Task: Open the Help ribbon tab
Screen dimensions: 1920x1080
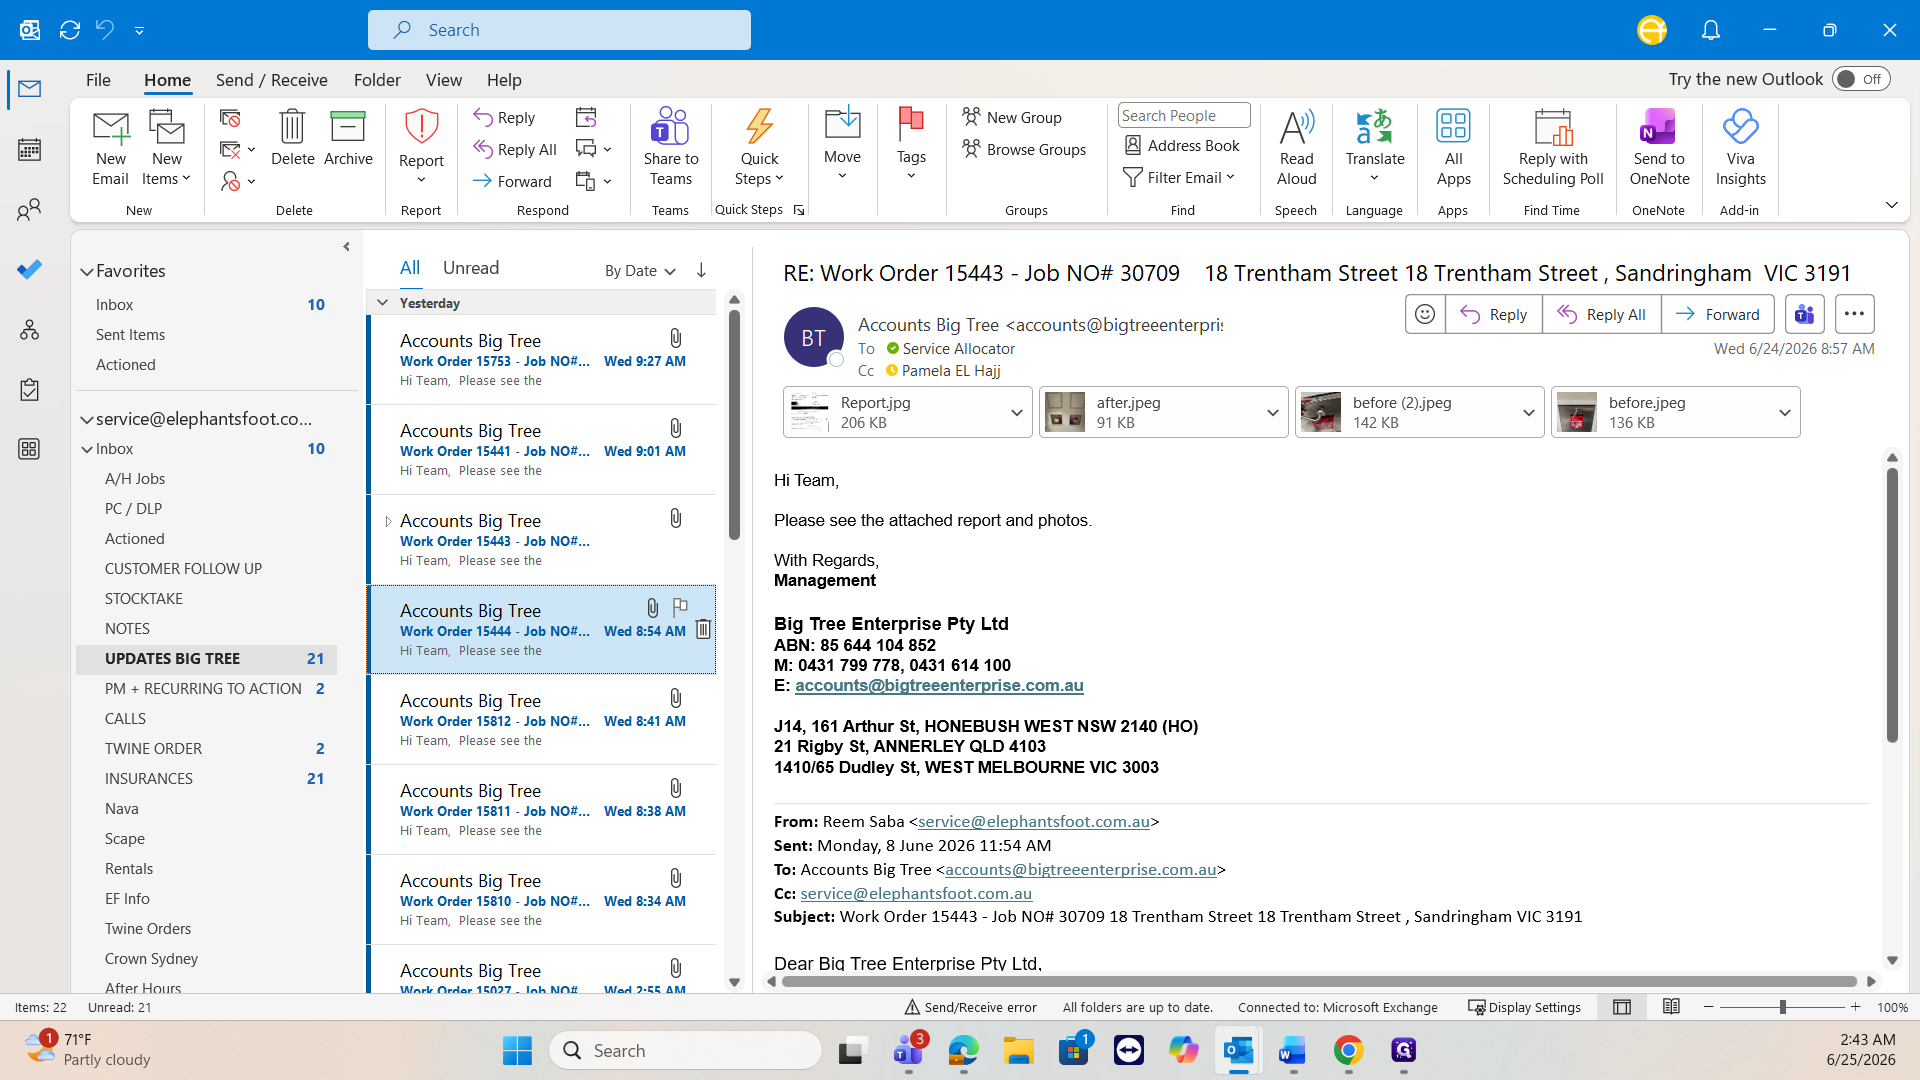Action: pyautogui.click(x=504, y=80)
